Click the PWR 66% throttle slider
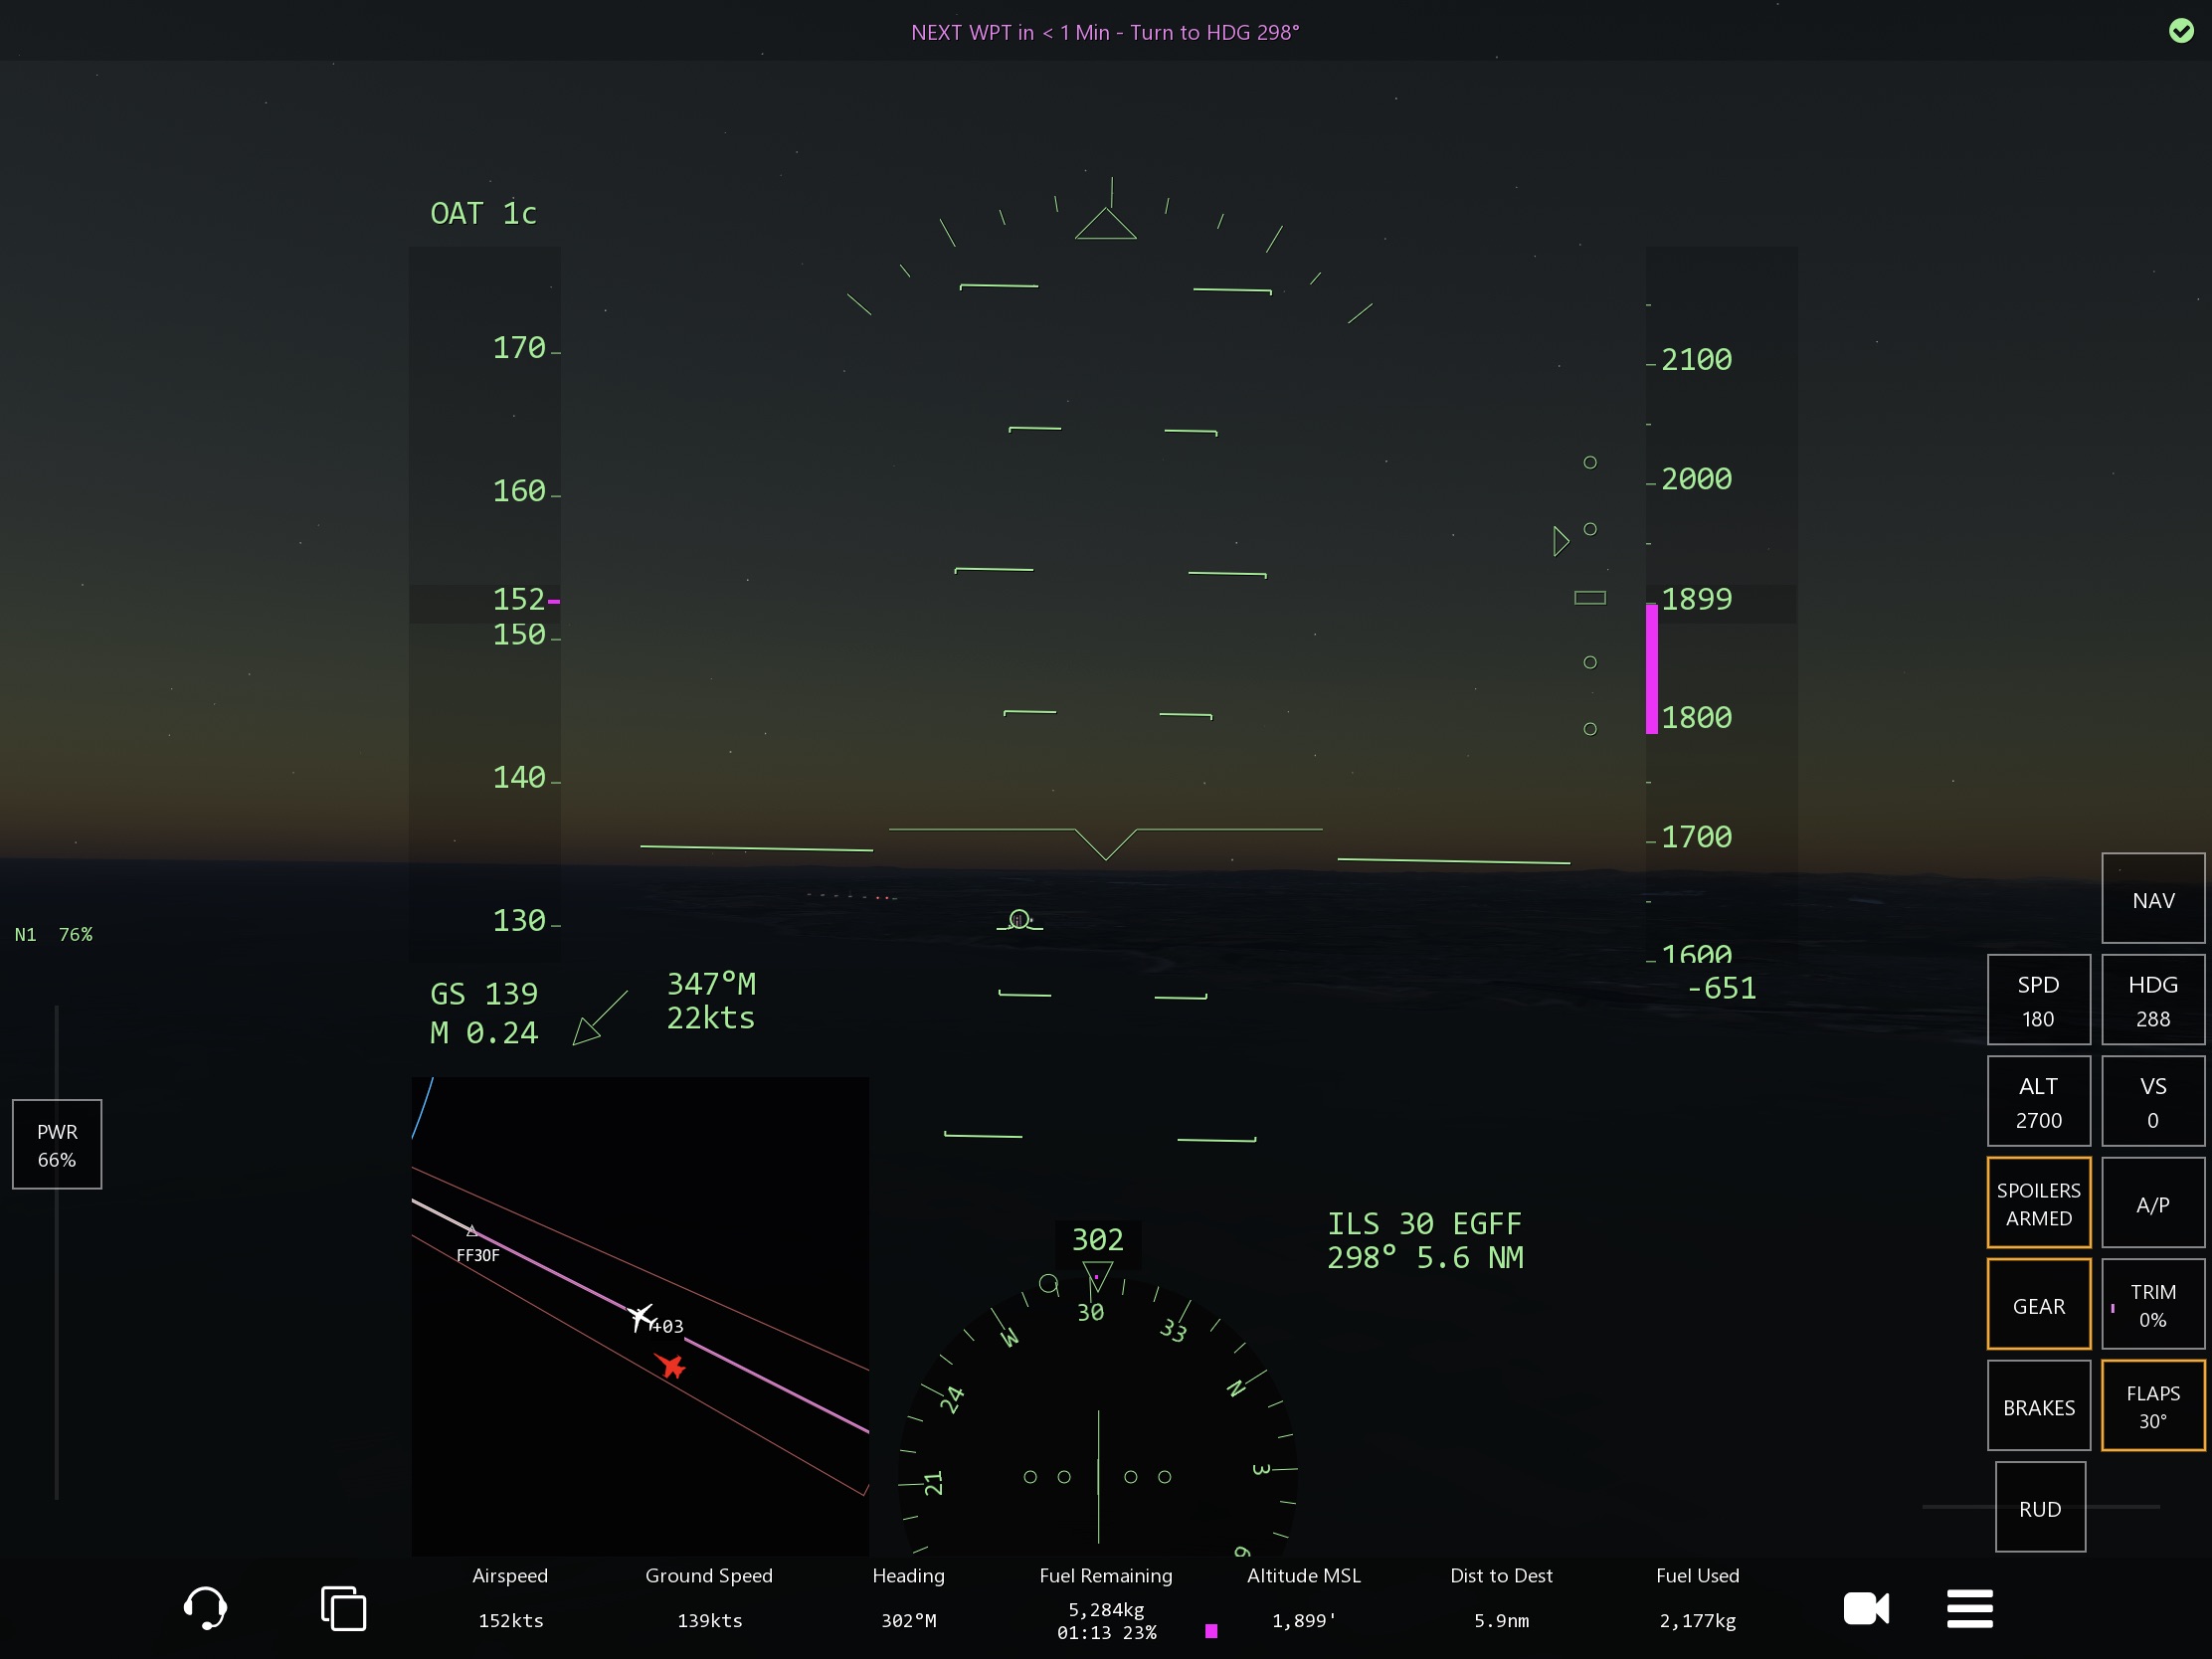This screenshot has width=2212, height=1659. point(57,1145)
